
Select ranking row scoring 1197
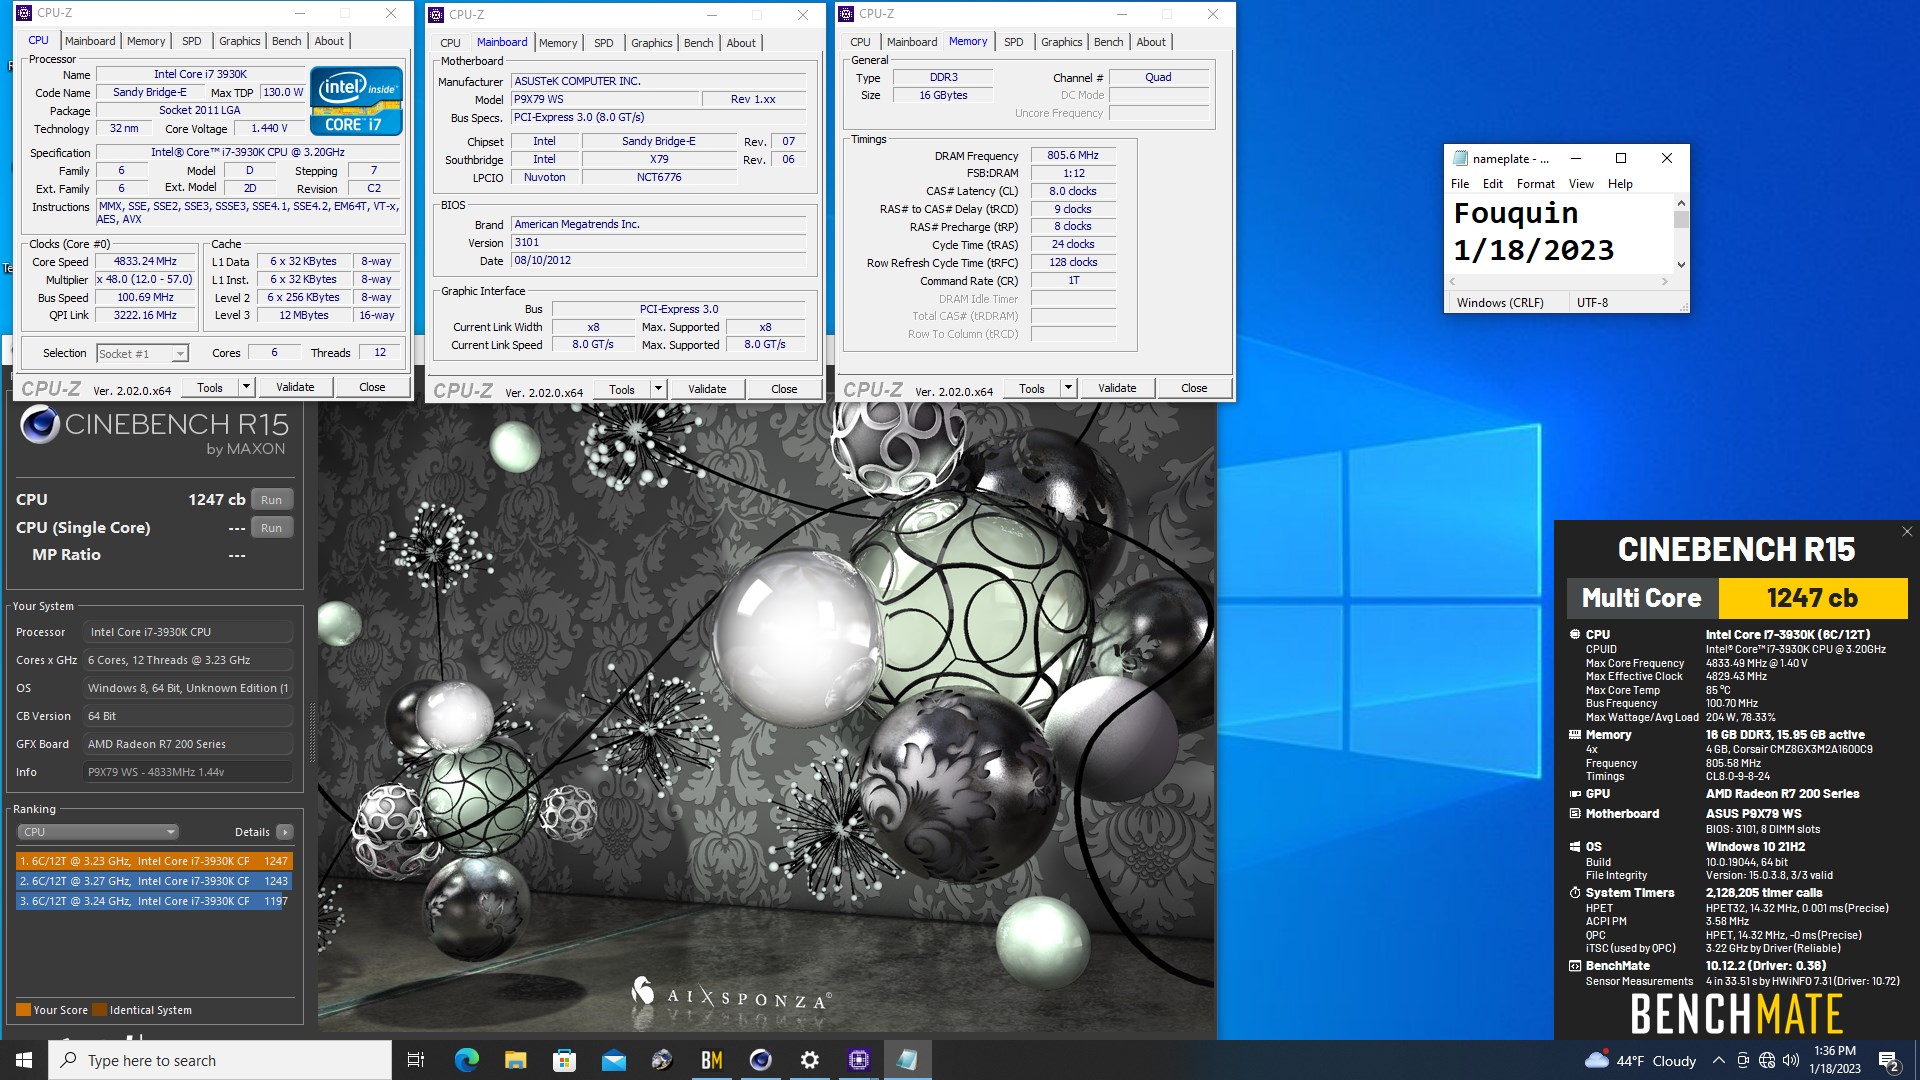[x=154, y=901]
